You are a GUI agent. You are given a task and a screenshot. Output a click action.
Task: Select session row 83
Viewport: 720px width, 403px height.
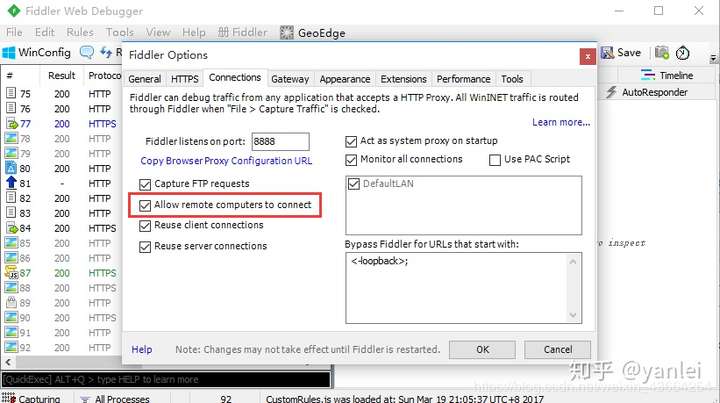[x=62, y=213]
